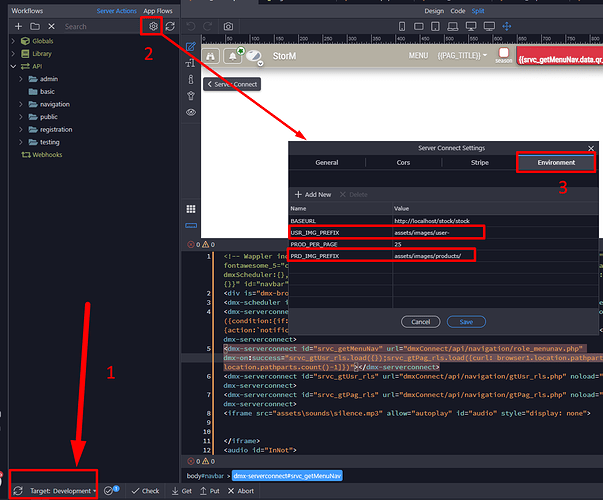Screen dimensions: 603x500
Task: Activate the edit pencil tool in design sidebar
Action: [191, 47]
